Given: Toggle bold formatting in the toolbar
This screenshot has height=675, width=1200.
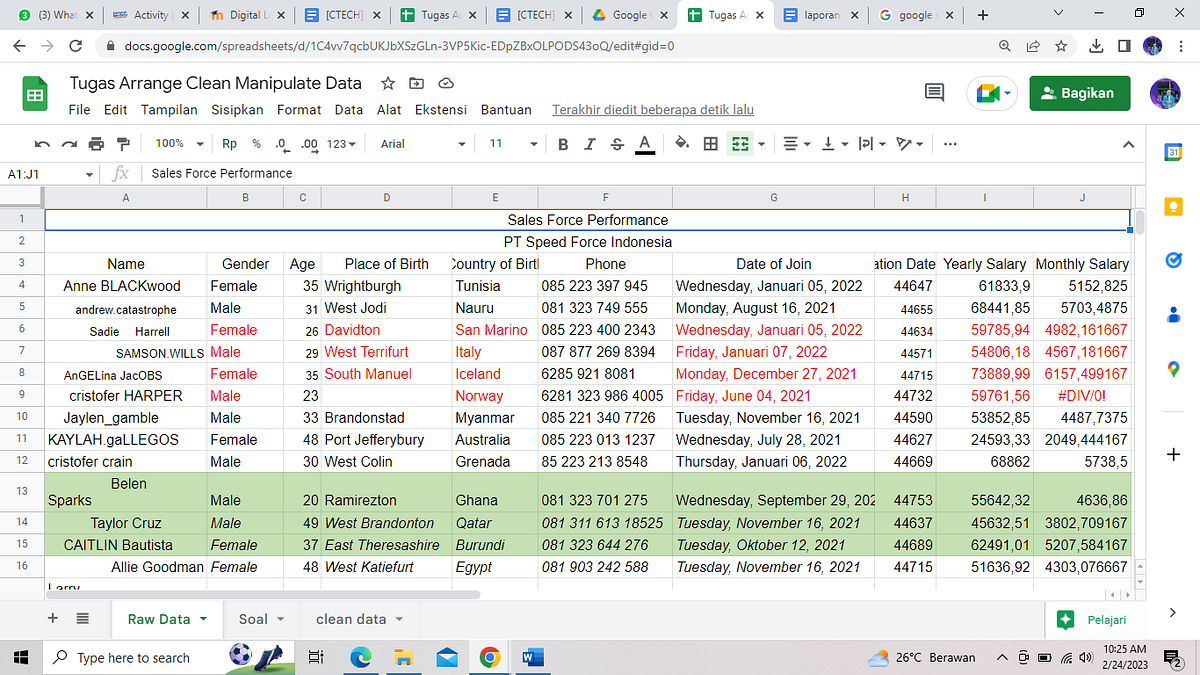Looking at the screenshot, I should point(563,143).
